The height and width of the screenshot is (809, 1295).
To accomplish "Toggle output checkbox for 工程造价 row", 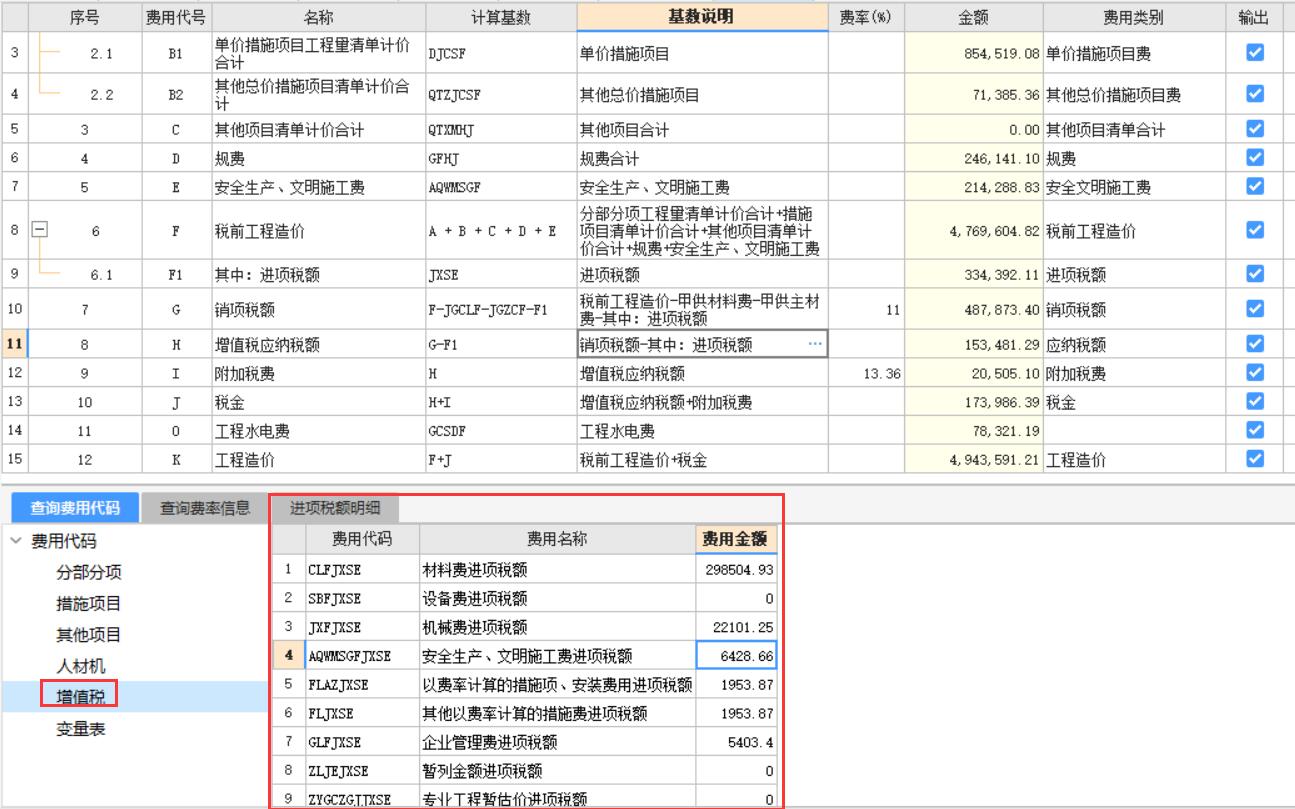I will coord(1255,459).
